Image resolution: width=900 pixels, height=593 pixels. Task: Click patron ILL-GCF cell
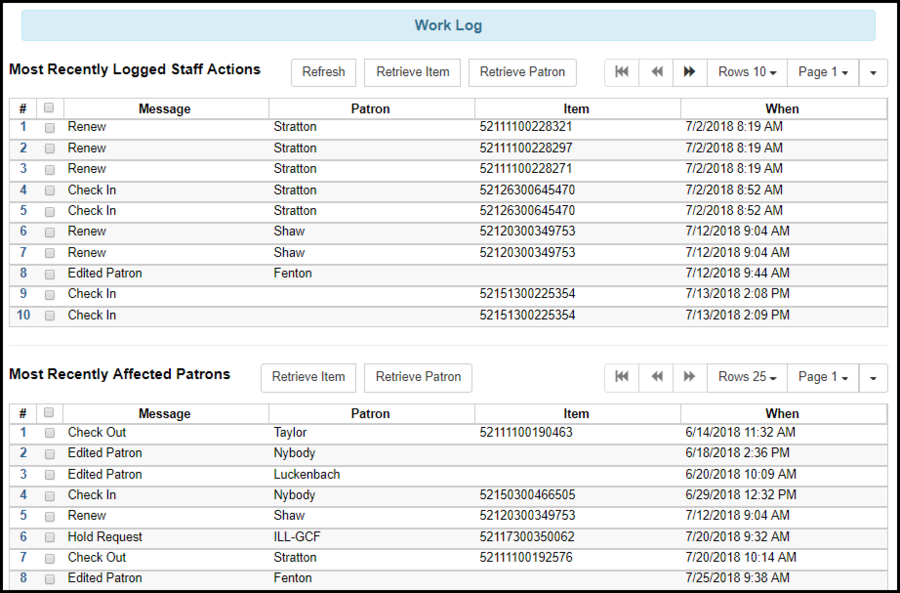point(297,537)
